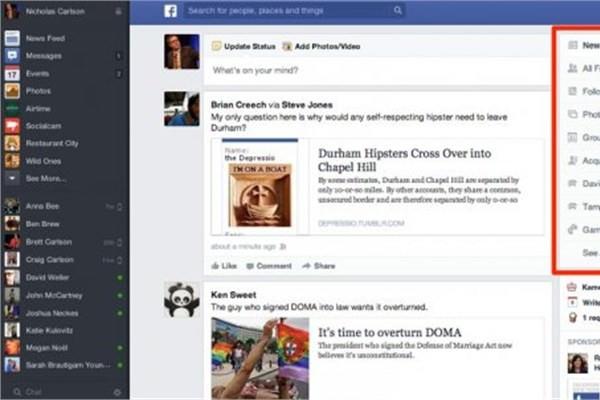600x400 pixels.
Task: Click the mobile icon beside Brett Carlson
Action: tap(120, 242)
